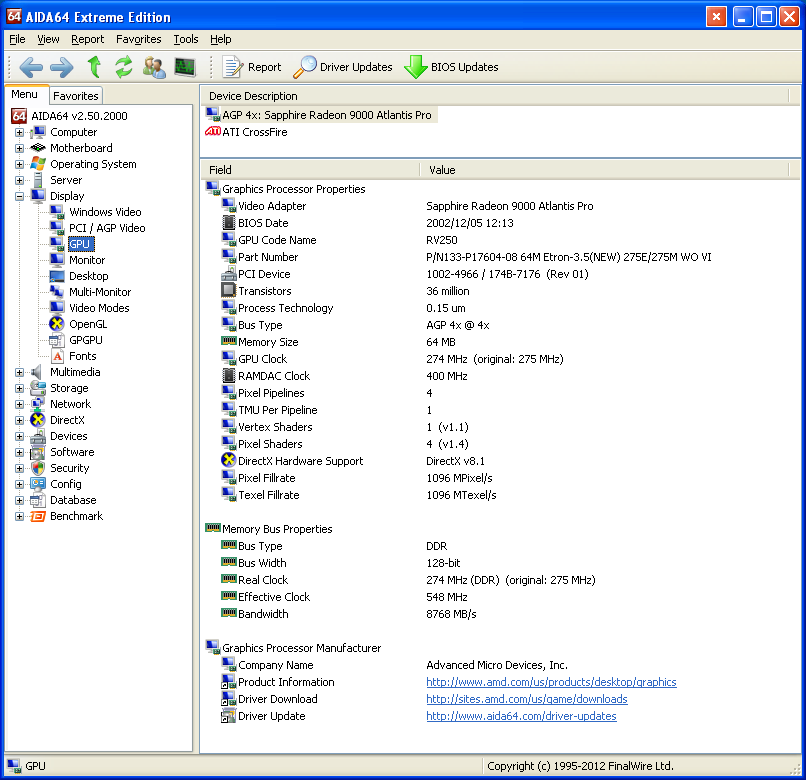
Task: Expand the Computer tree node
Action: (x=19, y=133)
